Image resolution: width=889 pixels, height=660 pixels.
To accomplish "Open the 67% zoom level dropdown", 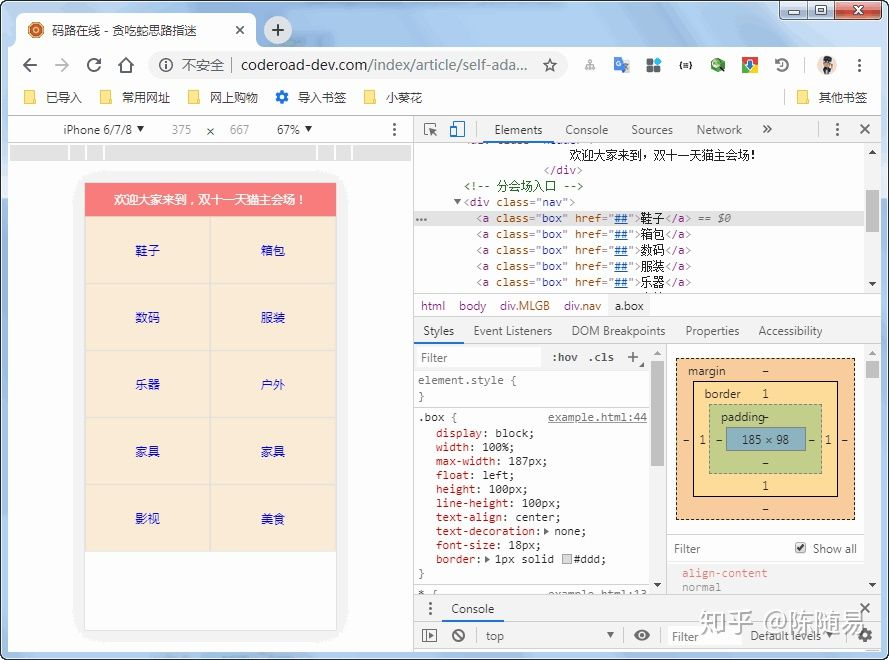I will tap(294, 130).
